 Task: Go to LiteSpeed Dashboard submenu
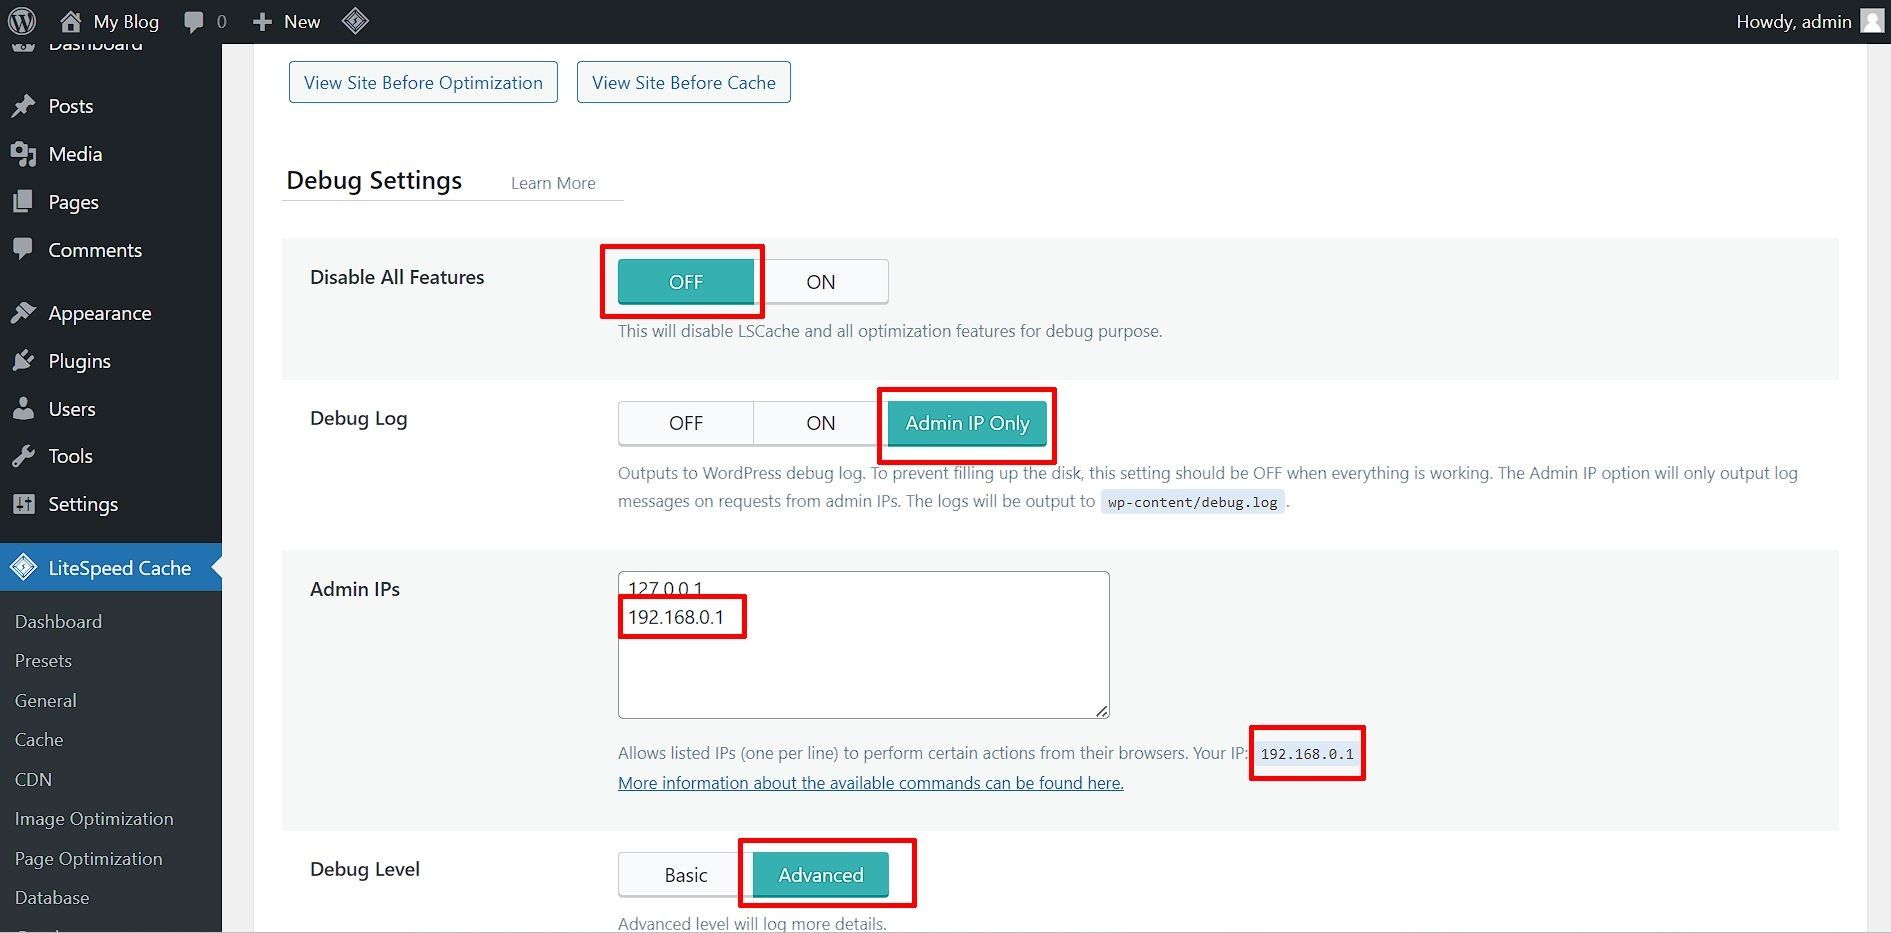click(x=58, y=622)
